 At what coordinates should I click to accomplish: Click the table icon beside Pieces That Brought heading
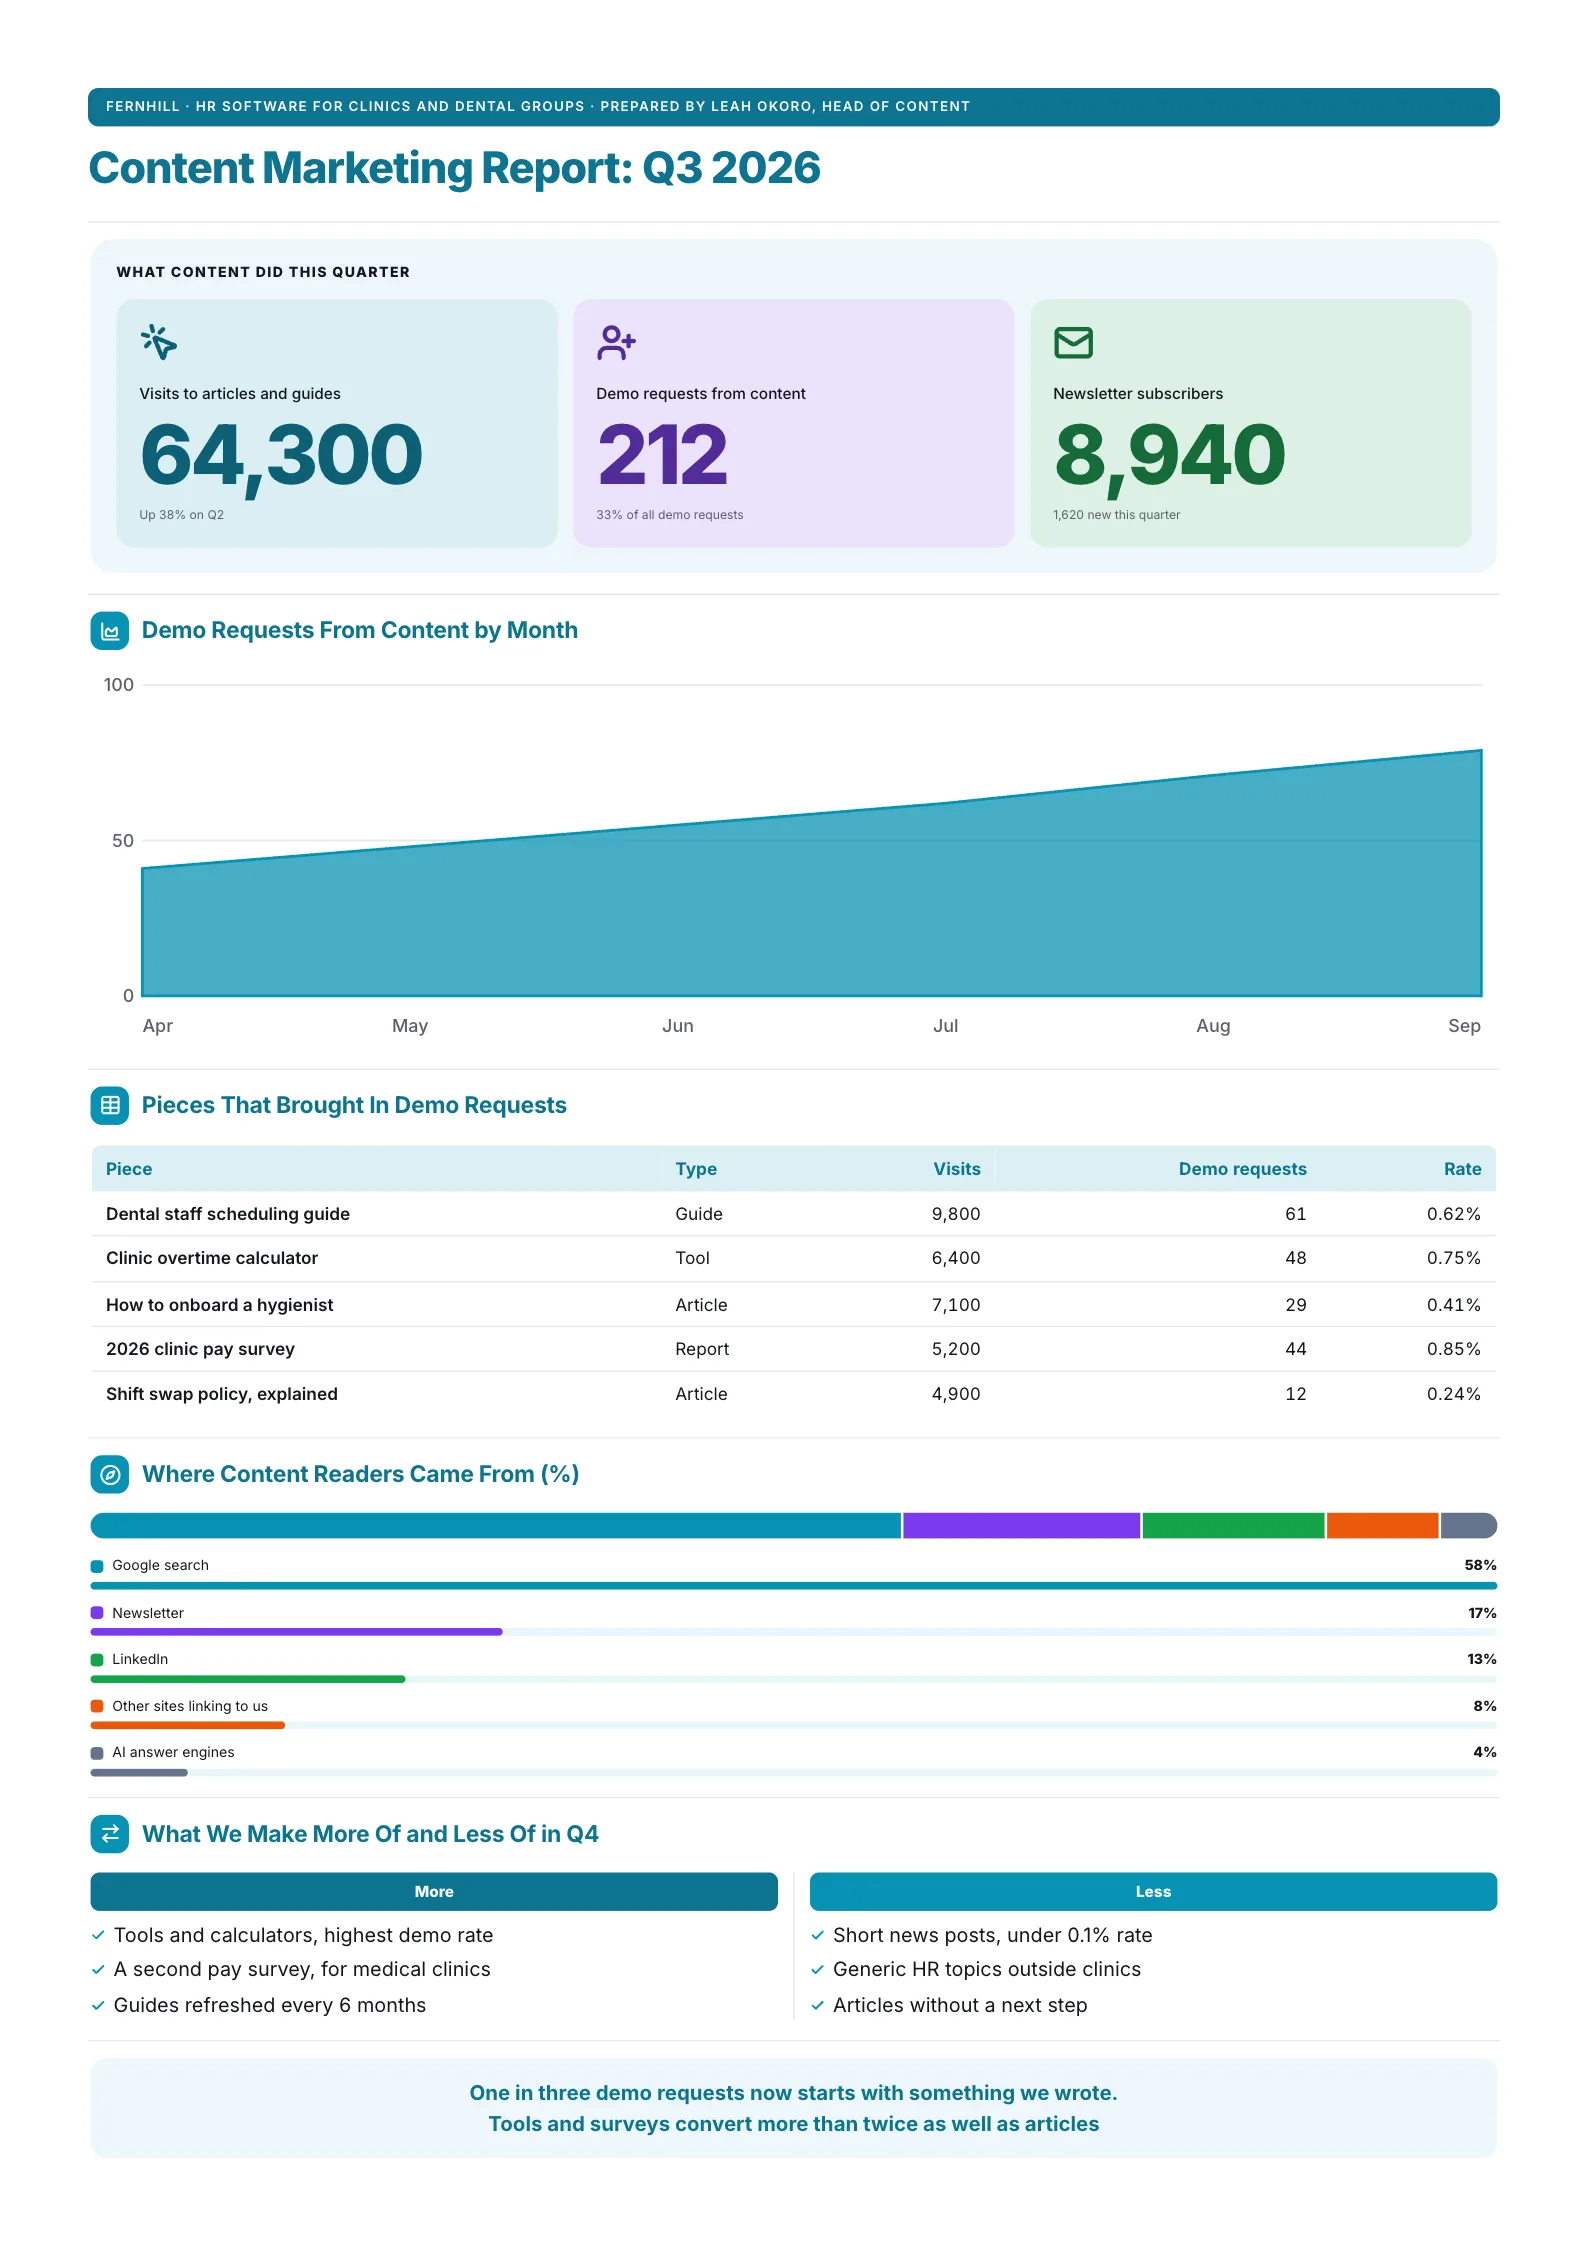pyautogui.click(x=110, y=1105)
